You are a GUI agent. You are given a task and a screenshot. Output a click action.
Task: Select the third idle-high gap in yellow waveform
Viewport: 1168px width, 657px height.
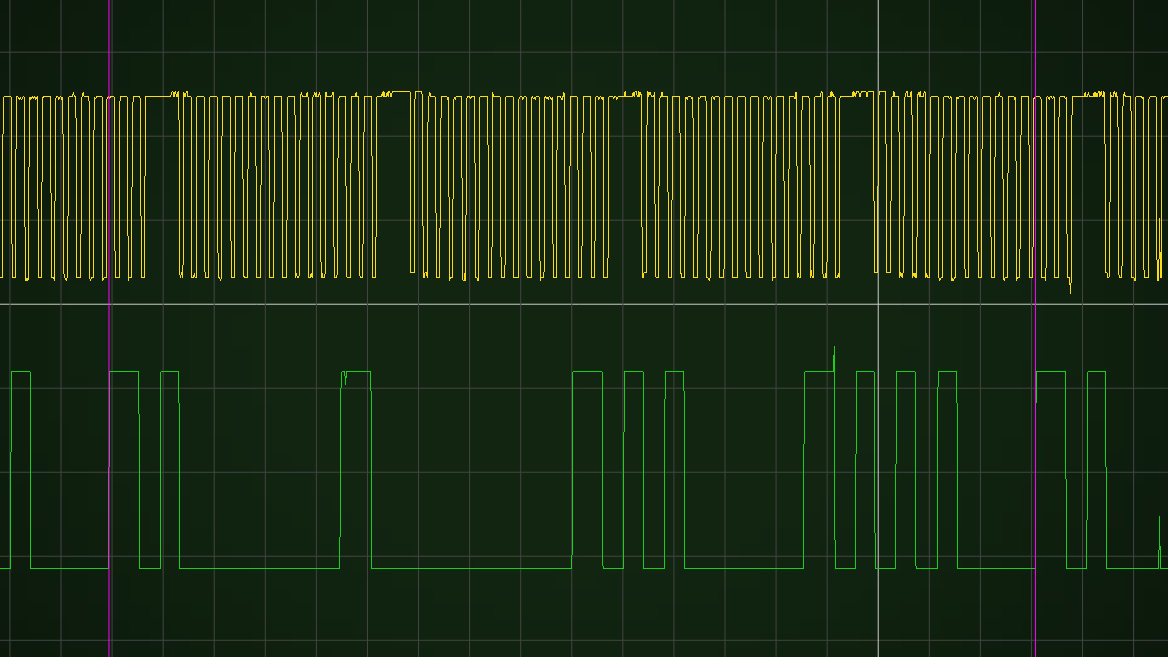625,95
